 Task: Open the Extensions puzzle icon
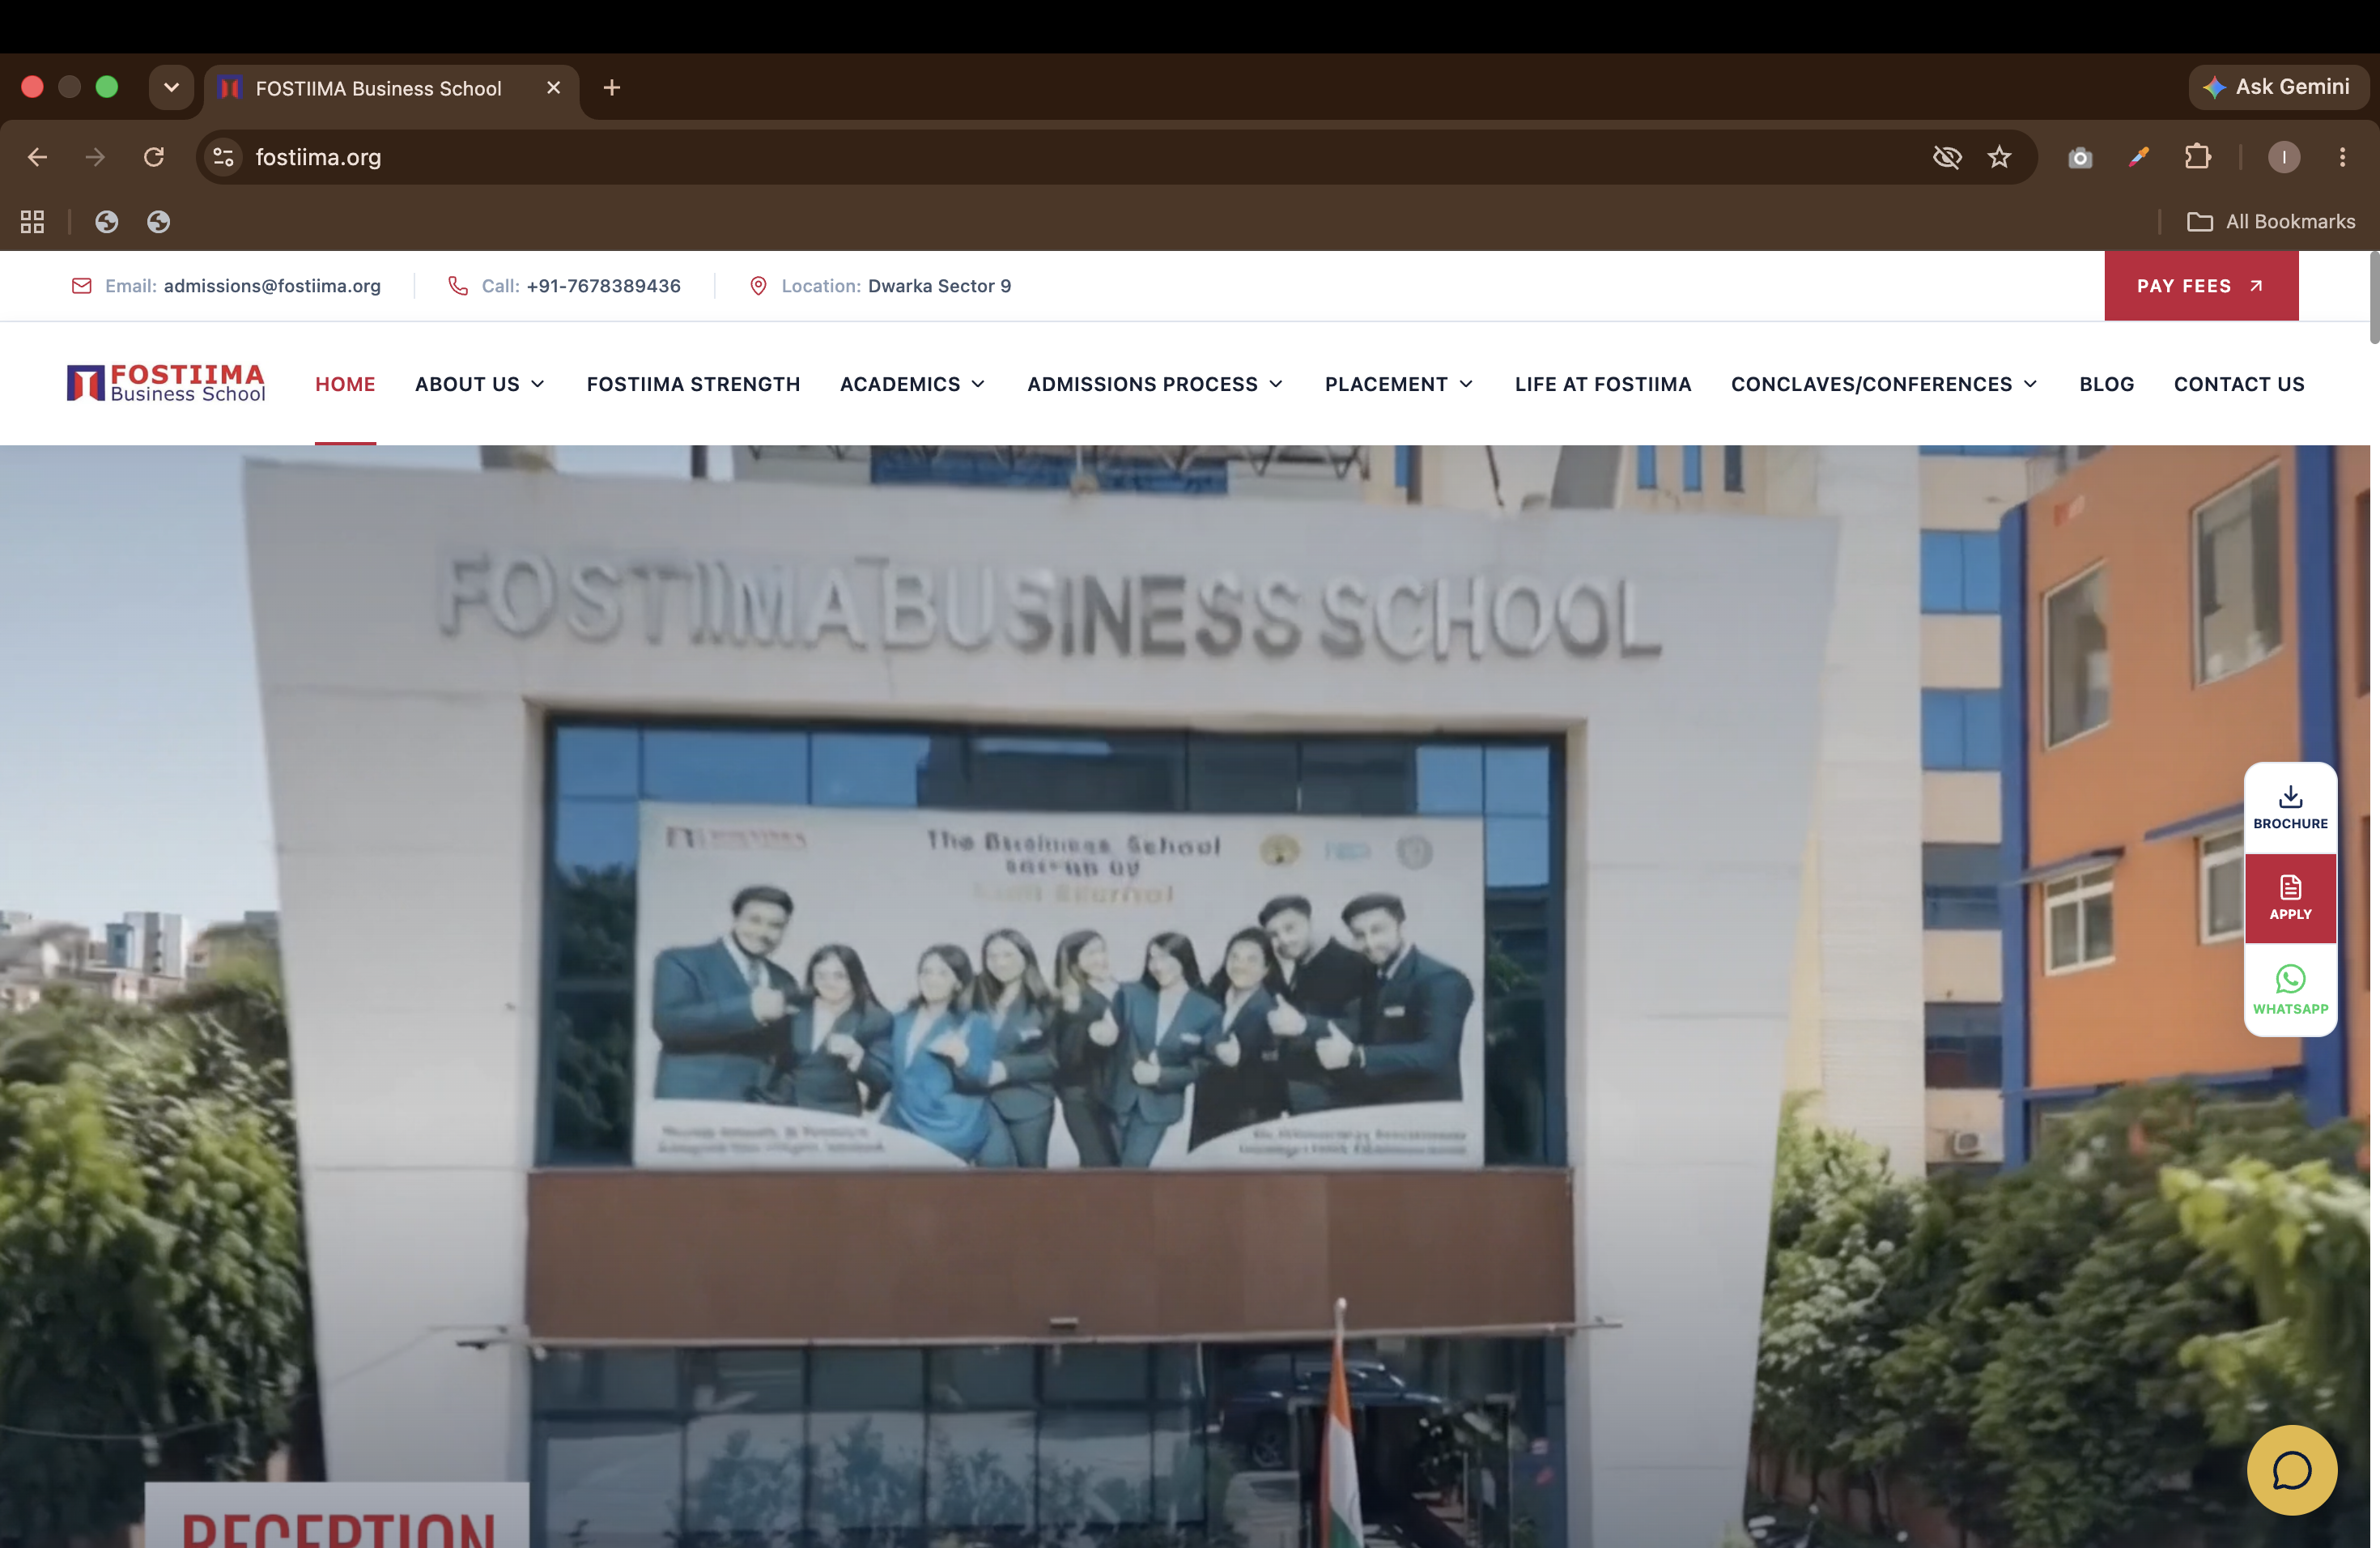[x=2198, y=157]
